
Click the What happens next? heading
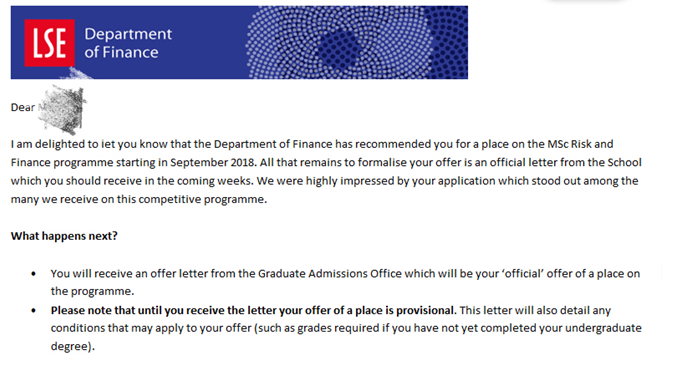click(64, 236)
